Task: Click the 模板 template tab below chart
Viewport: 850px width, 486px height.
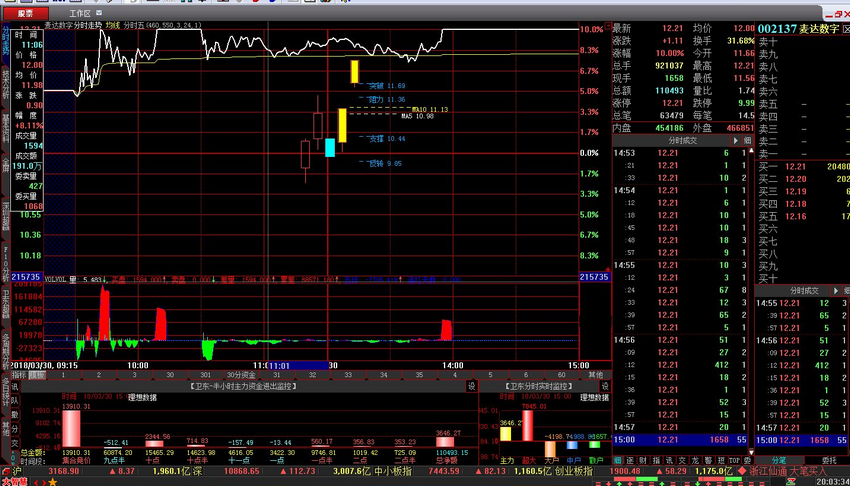Action: pos(37,375)
